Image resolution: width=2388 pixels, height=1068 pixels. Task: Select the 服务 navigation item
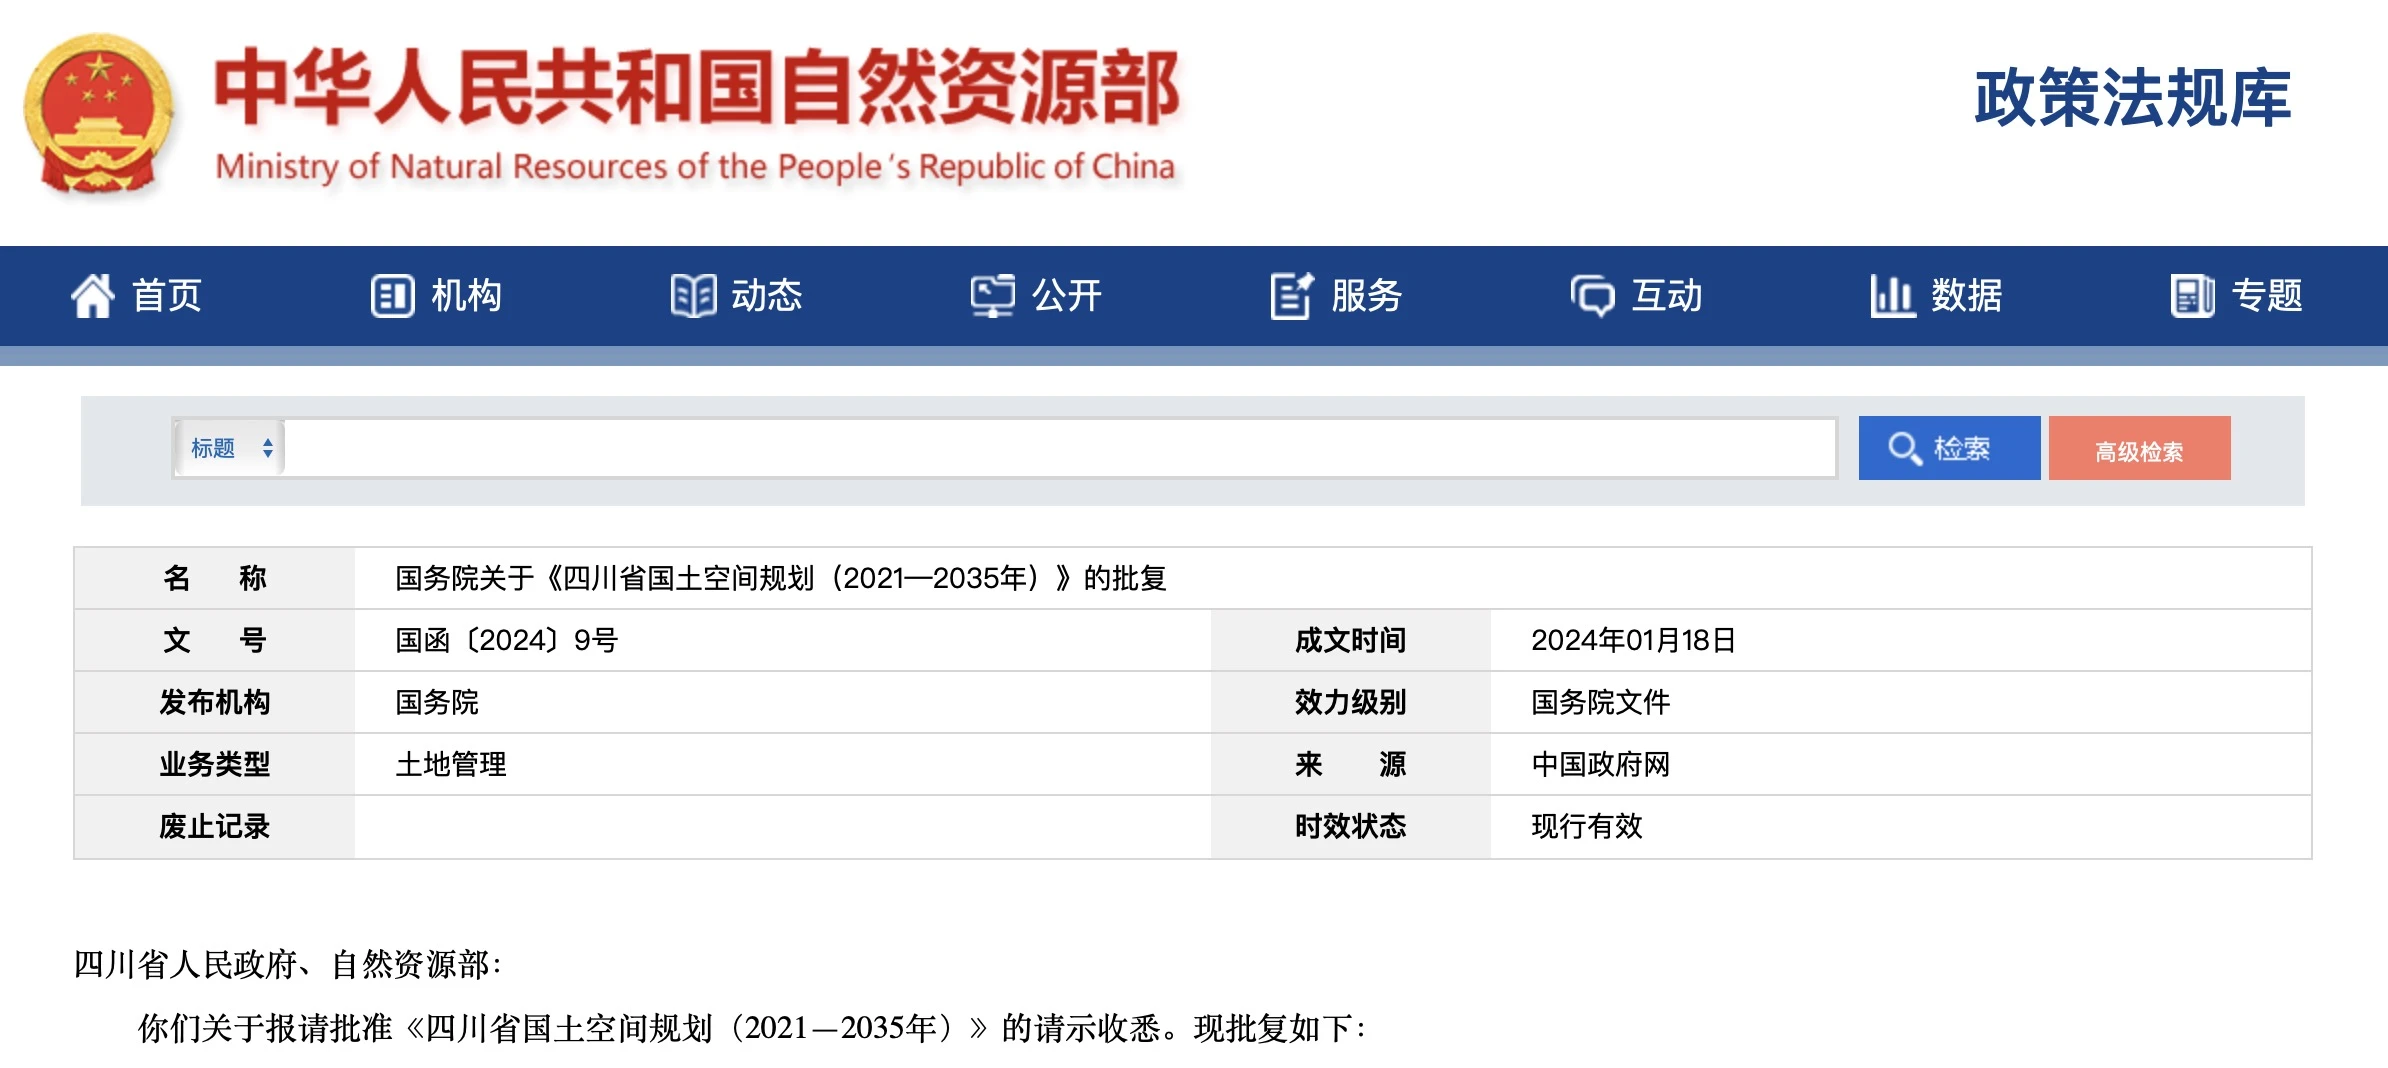1366,296
